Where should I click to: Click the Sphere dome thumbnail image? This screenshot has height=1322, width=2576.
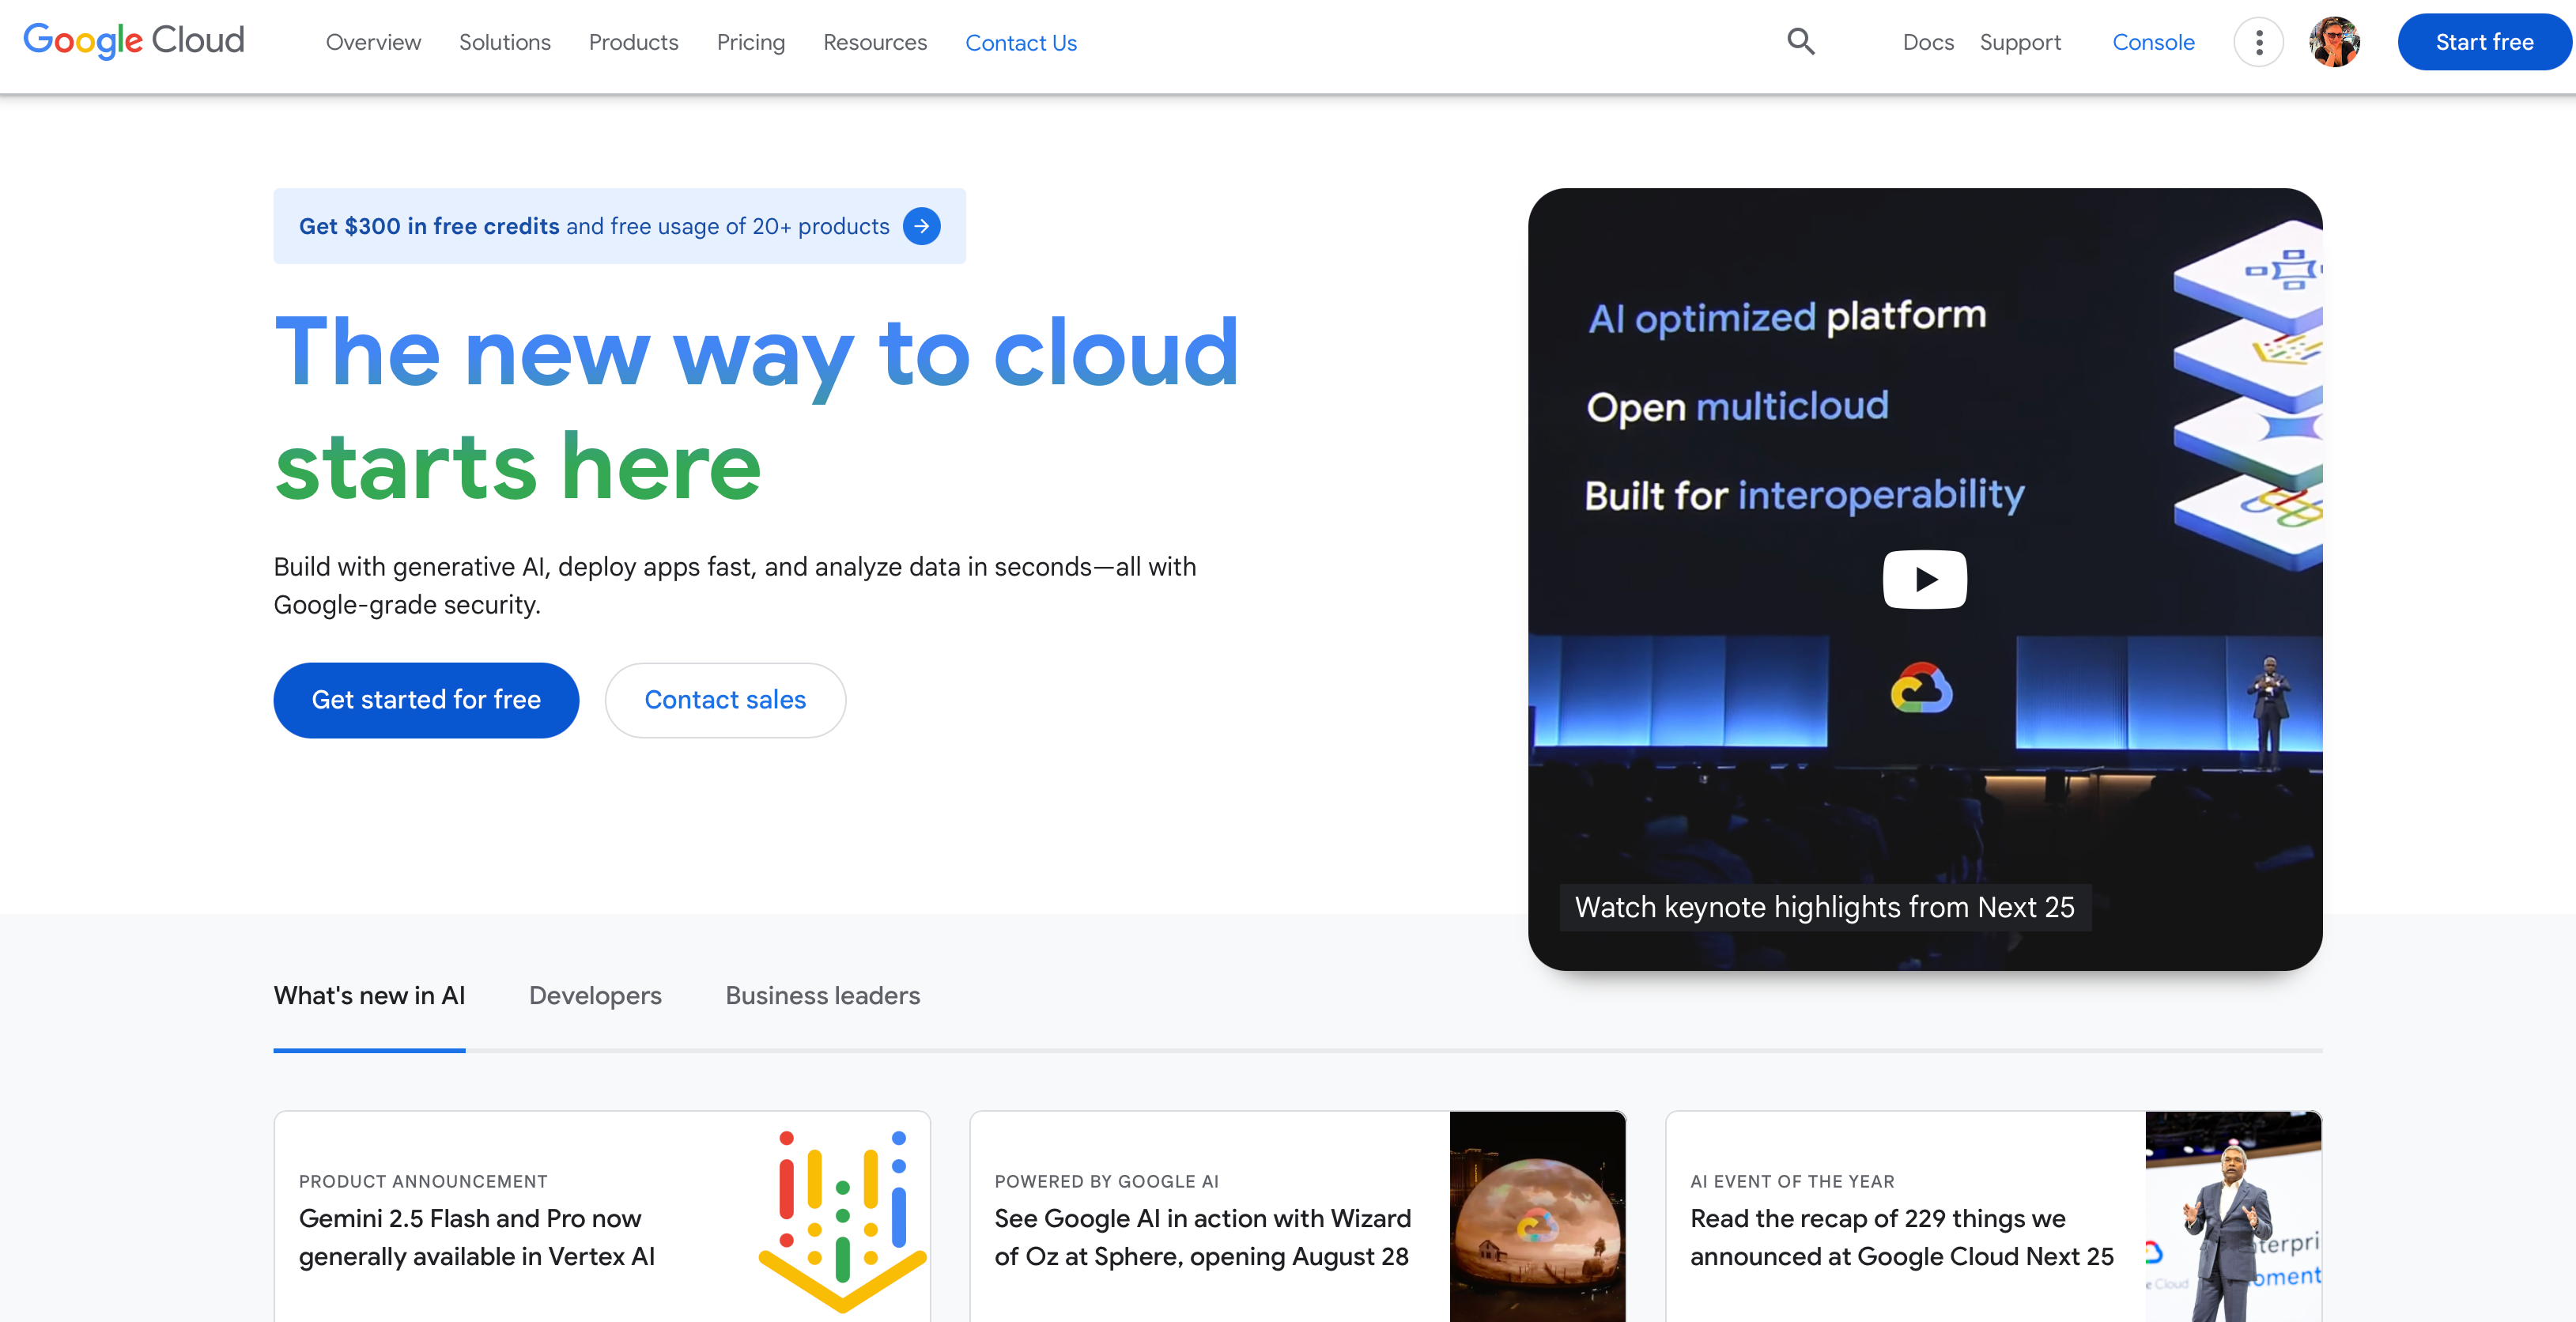(x=1538, y=1216)
